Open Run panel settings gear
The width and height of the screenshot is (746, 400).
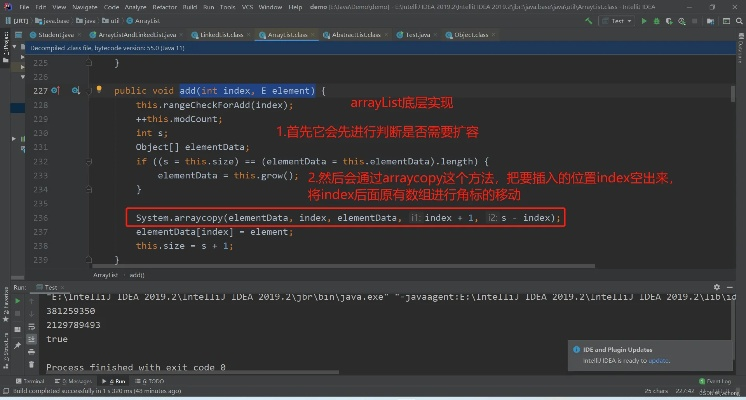pyautogui.click(x=717, y=287)
